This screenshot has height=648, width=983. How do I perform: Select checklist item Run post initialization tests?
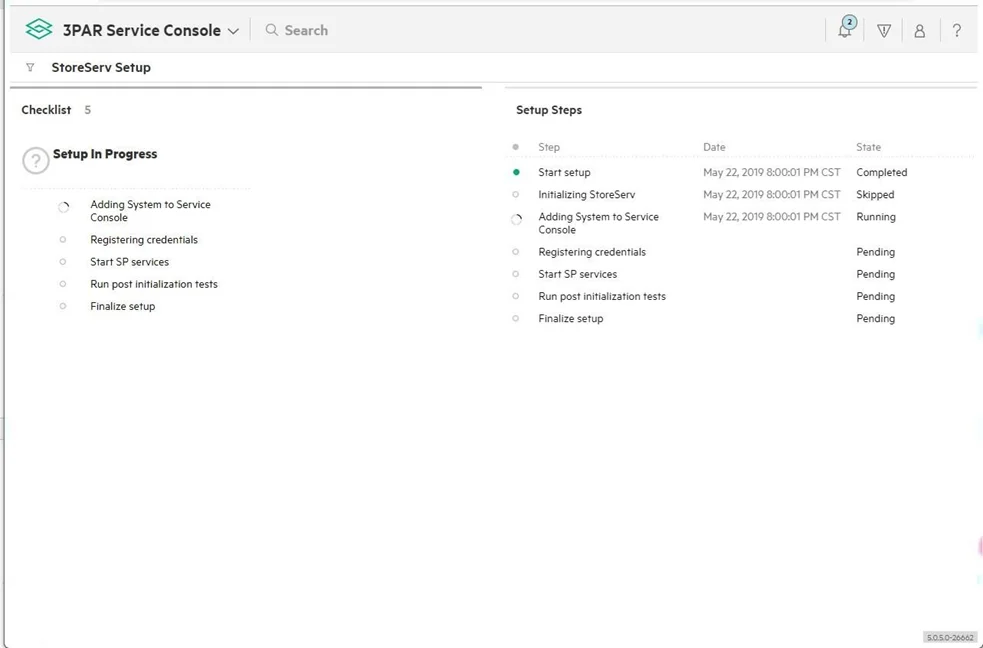(x=154, y=284)
